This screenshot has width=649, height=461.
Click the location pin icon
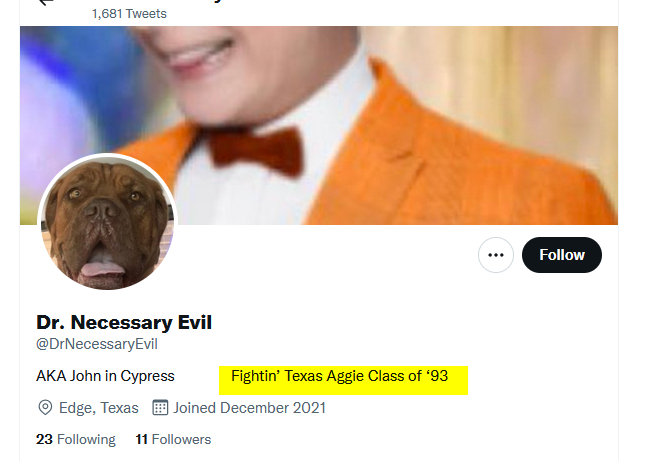tap(45, 408)
